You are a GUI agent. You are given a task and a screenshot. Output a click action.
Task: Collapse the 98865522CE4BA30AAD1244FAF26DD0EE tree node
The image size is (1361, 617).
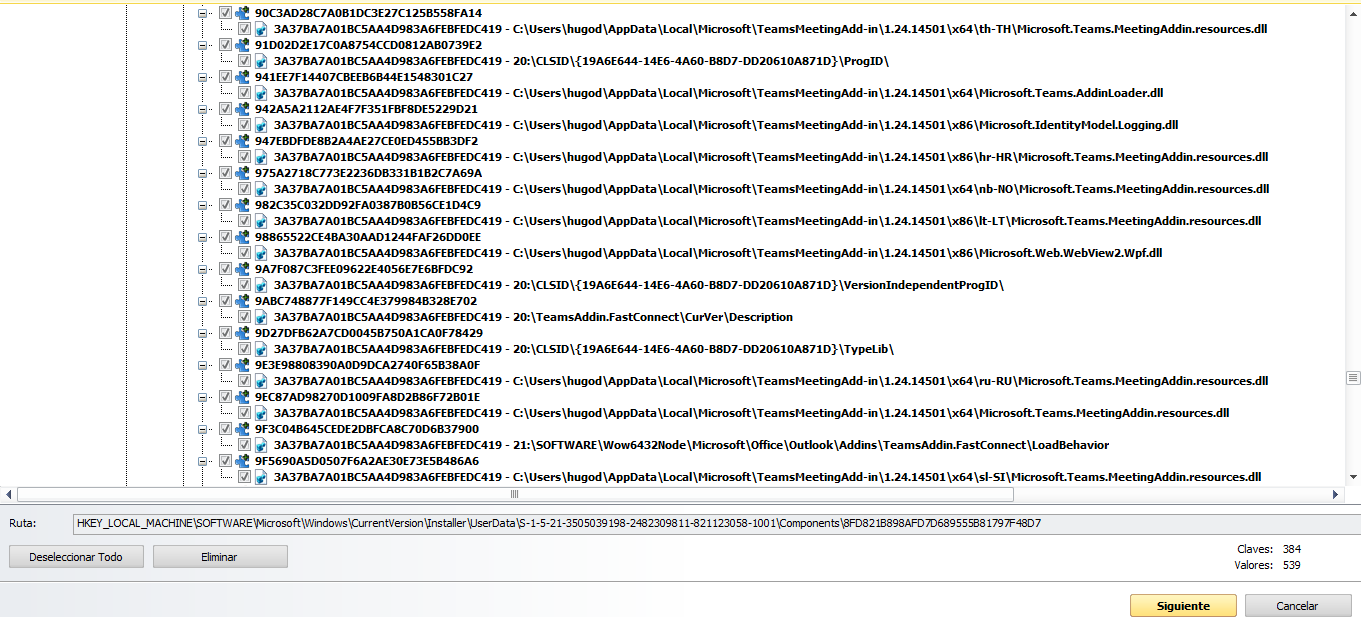pyautogui.click(x=205, y=237)
